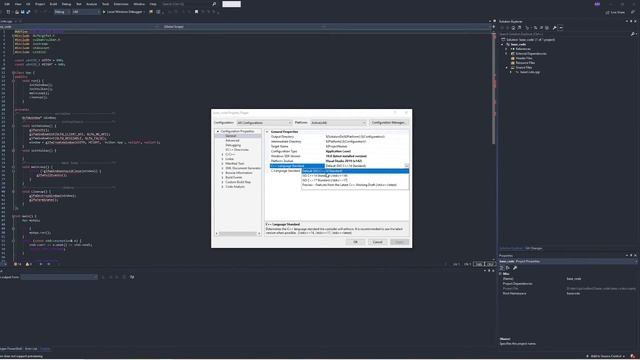Expand External Dependencies in Solution Explorer
The height and width of the screenshot is (360, 640).
507,53
